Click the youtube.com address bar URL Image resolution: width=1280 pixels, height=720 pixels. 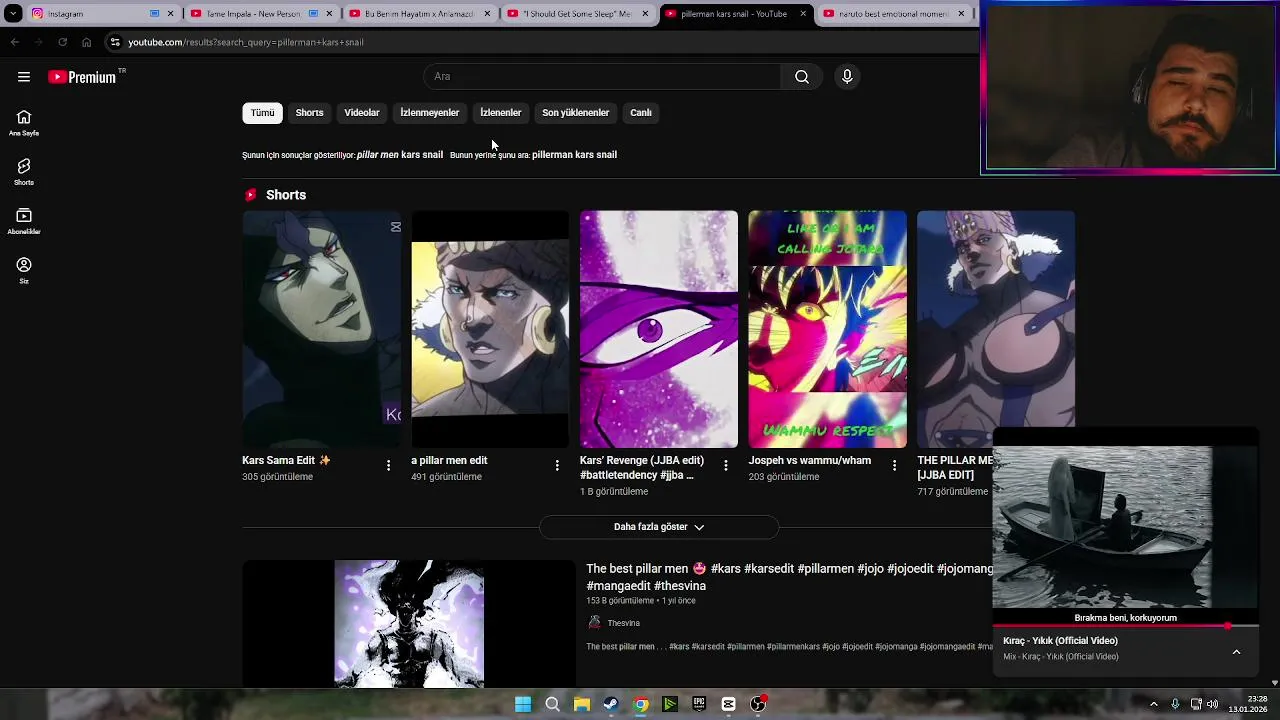(x=246, y=42)
